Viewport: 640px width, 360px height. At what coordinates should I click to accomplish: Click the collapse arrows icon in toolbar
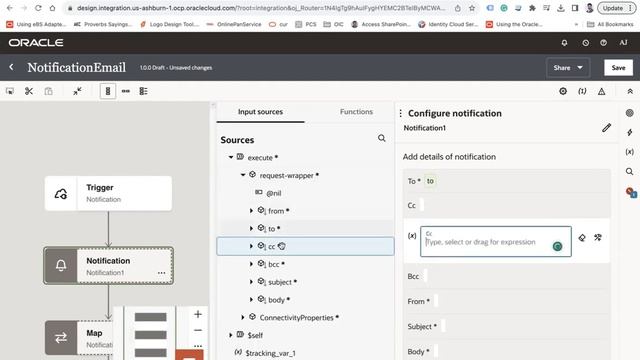[77, 91]
